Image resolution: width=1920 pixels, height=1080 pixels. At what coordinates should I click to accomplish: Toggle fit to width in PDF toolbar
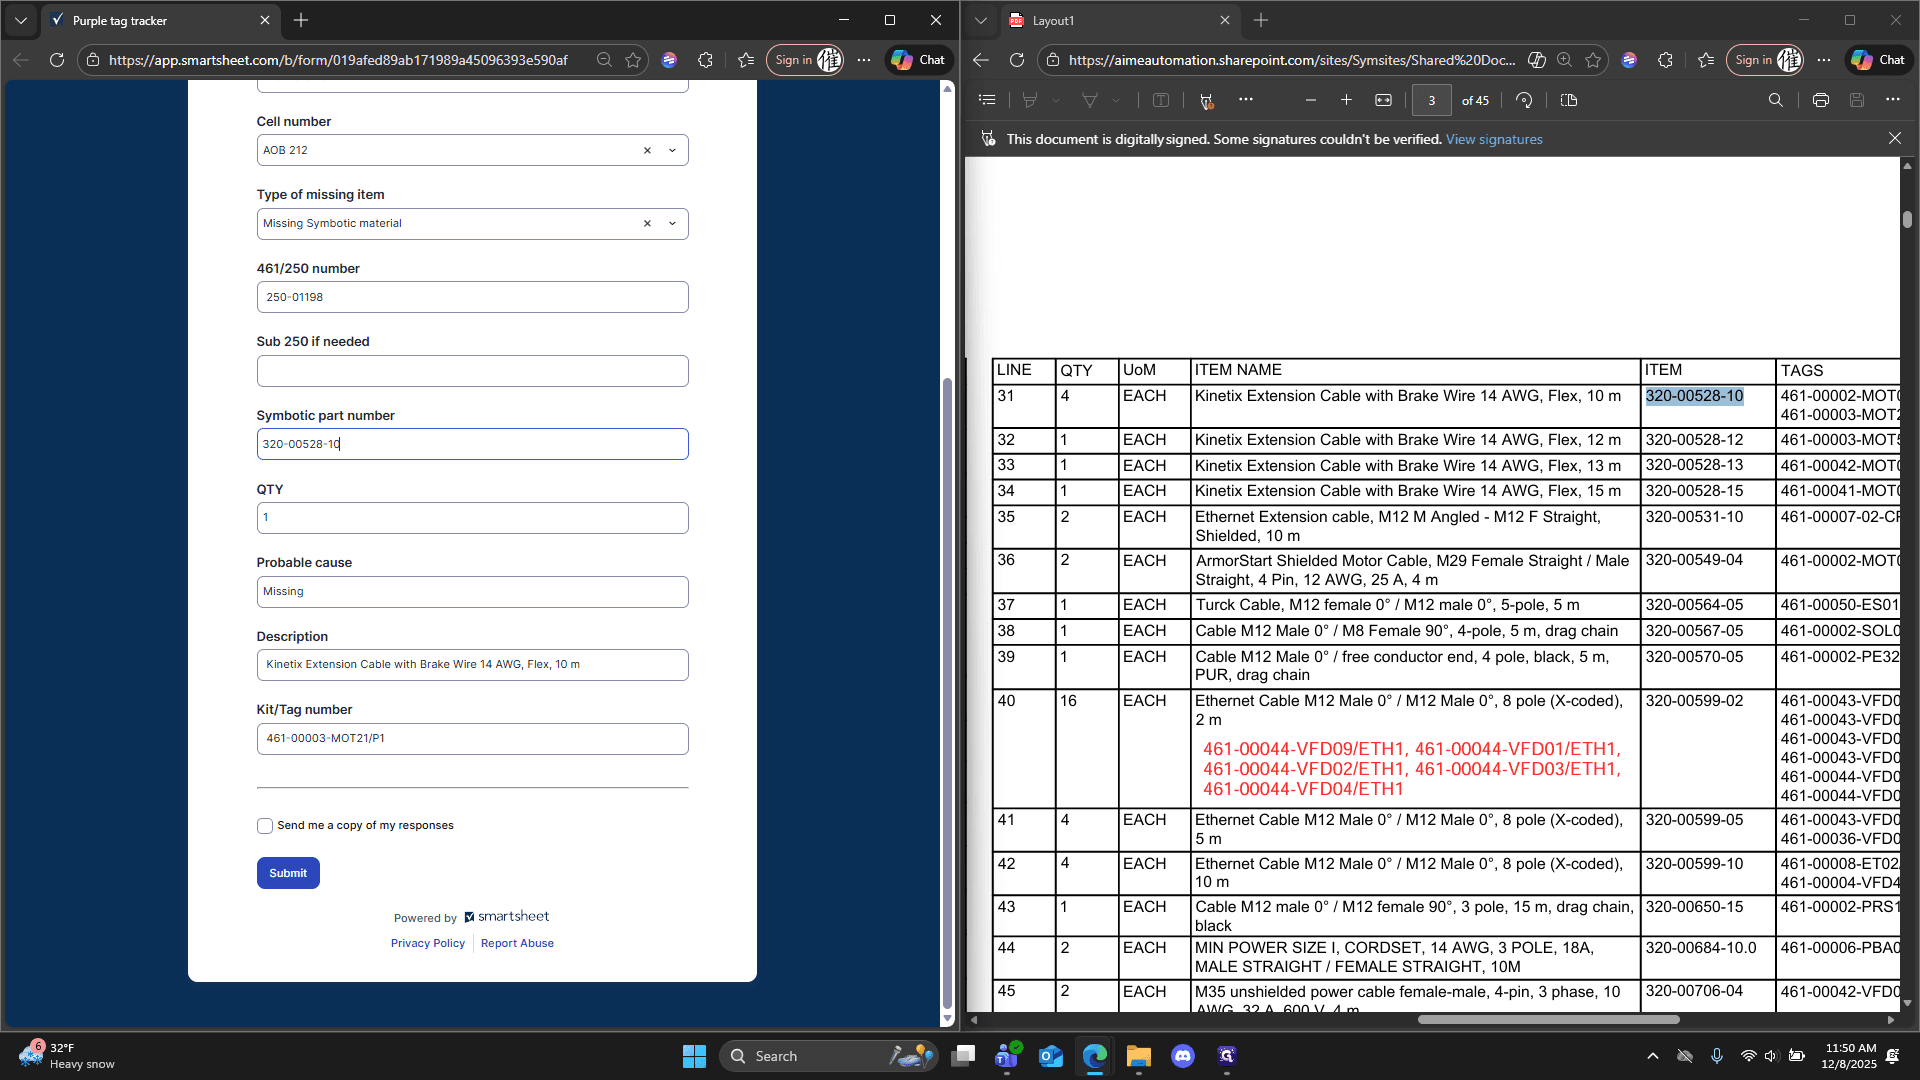[1383, 100]
